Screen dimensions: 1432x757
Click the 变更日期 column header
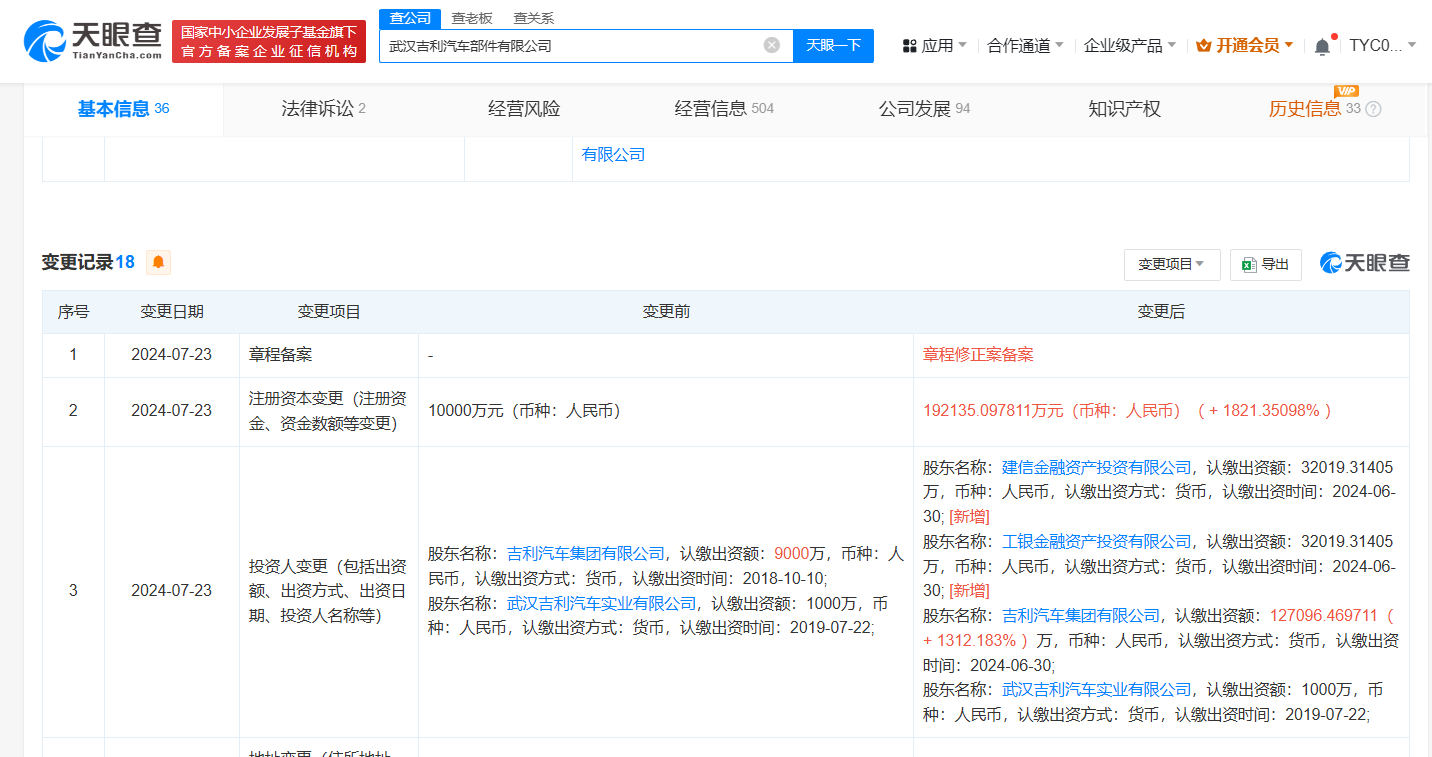172,312
